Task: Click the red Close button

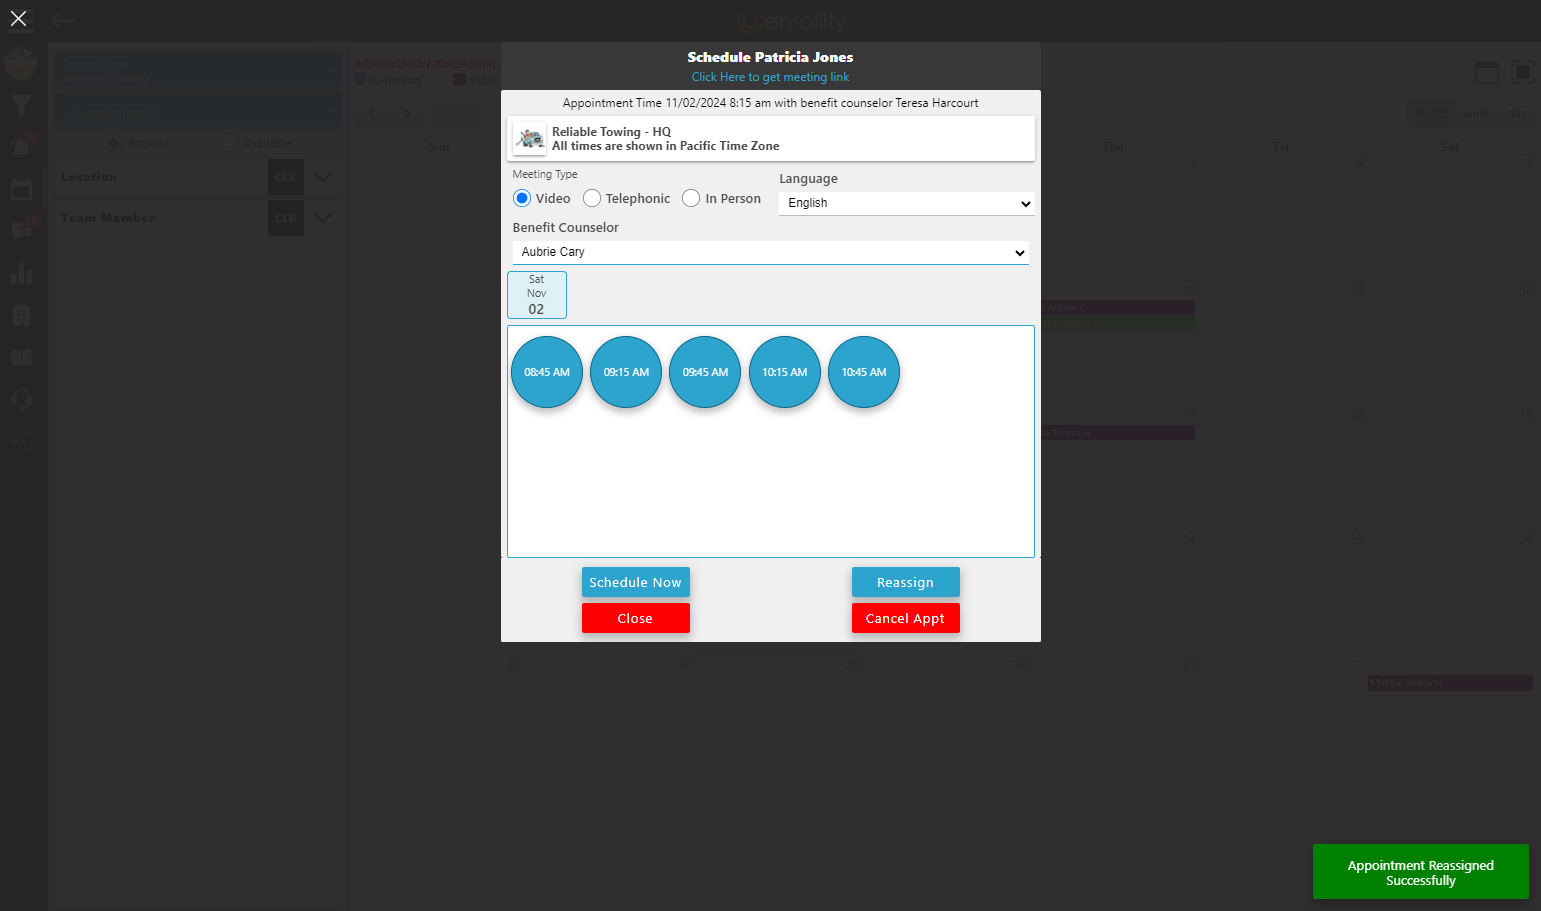Action: (x=635, y=618)
